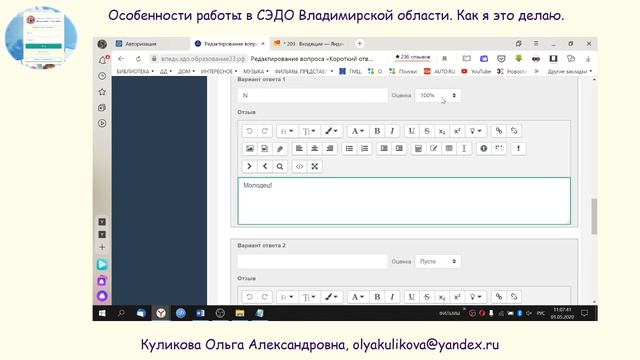Open accessibility checker in answer 1 editor
Screen dimensions: 640x360
pos(484,149)
